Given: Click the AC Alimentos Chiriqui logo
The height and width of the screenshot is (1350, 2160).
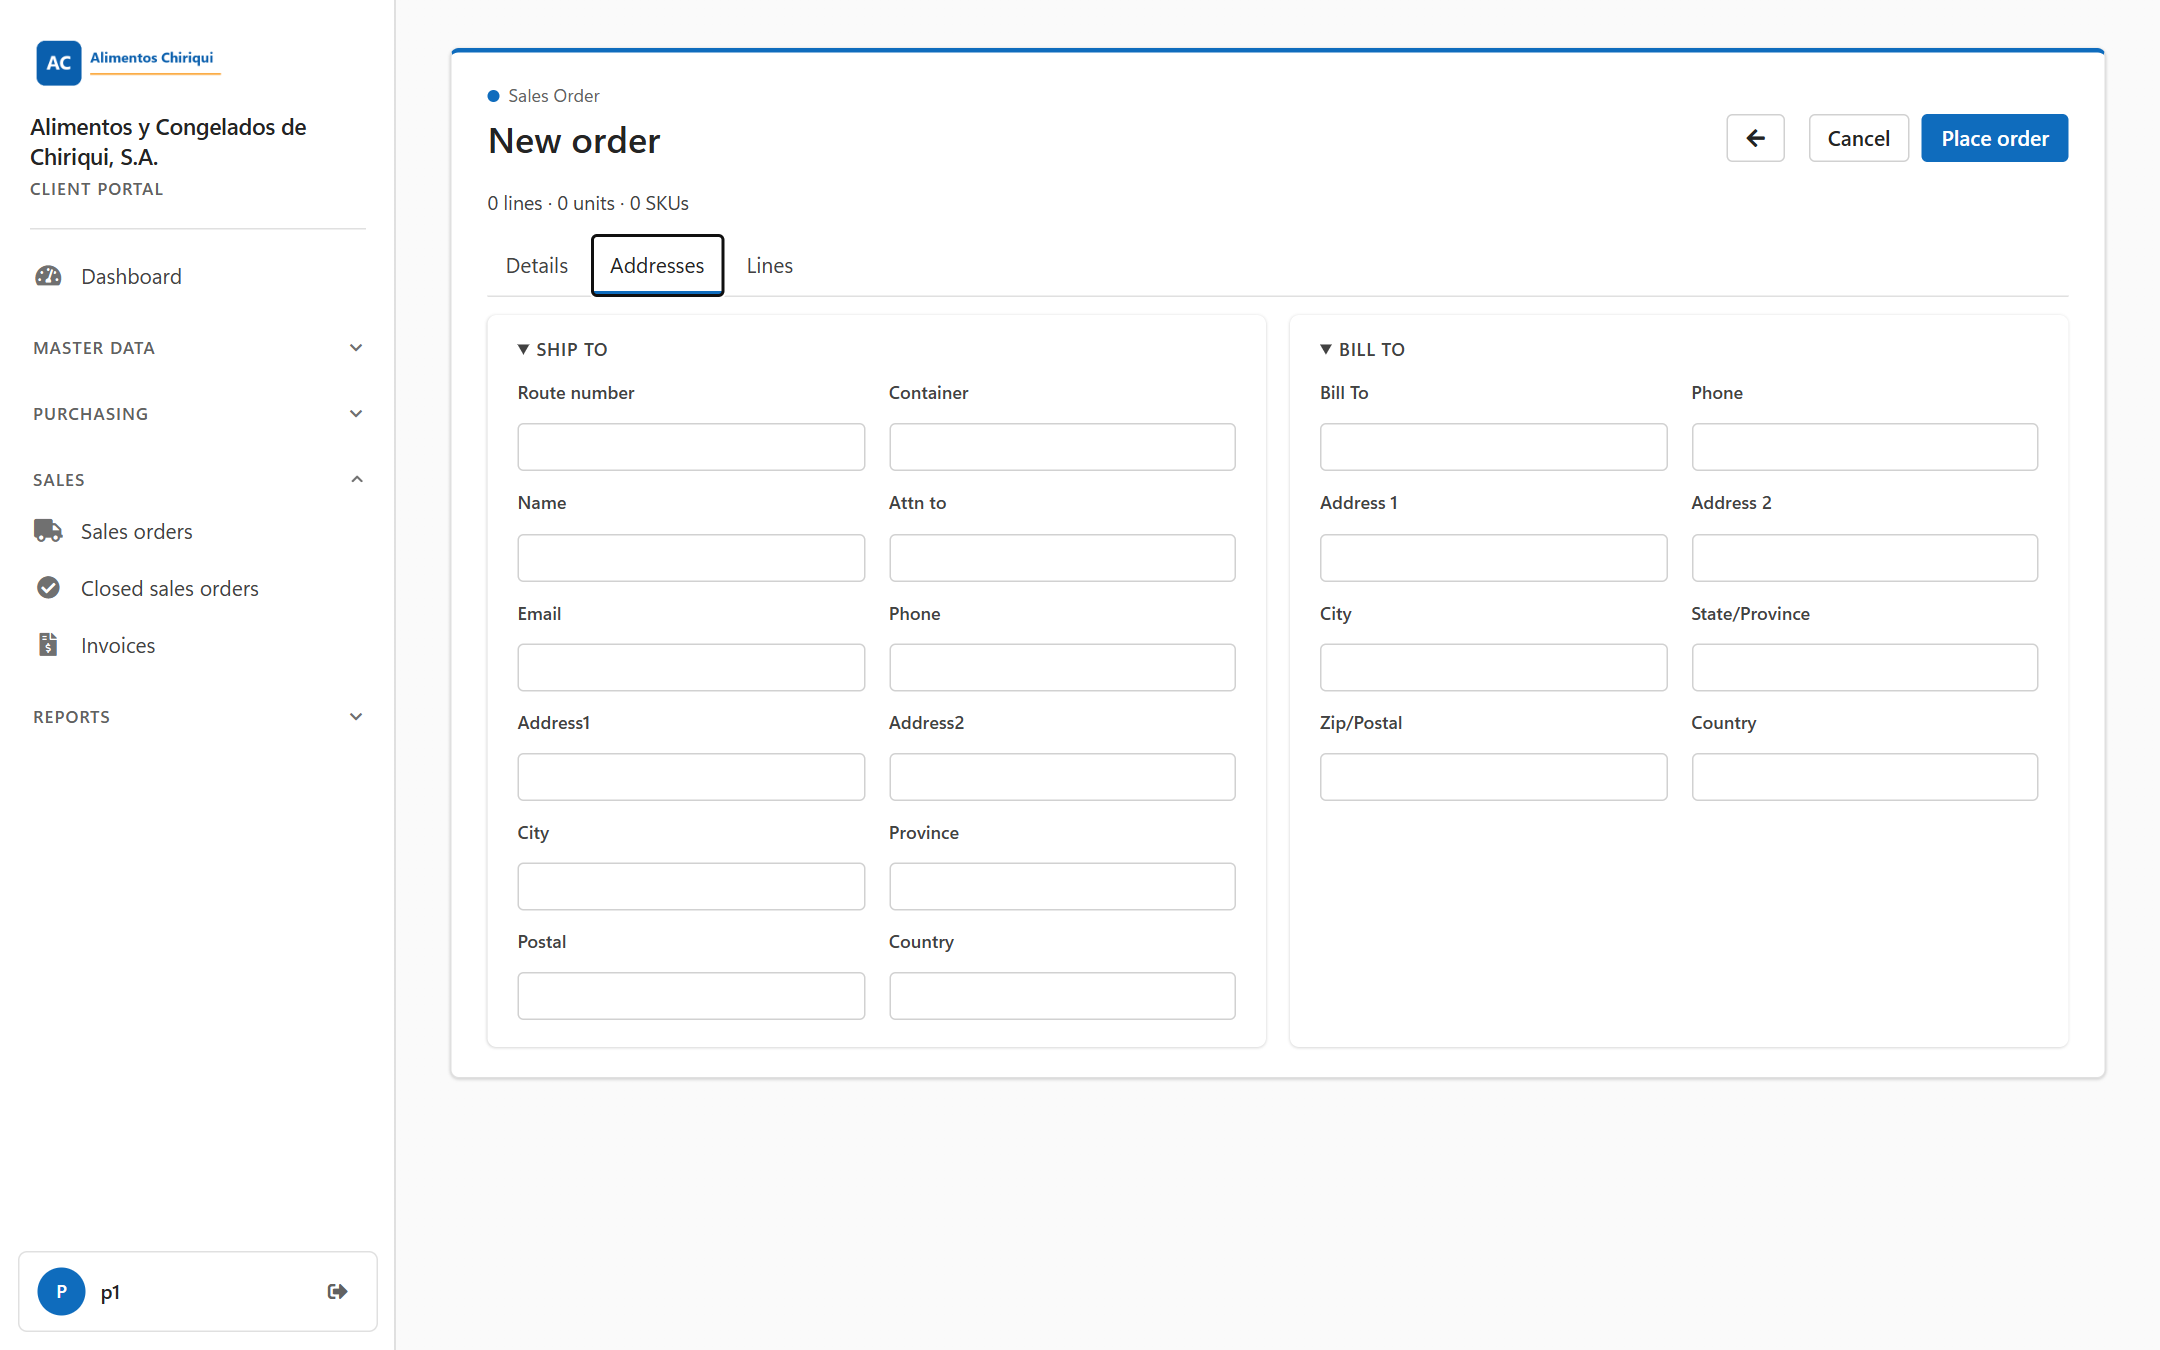Looking at the screenshot, I should (127, 62).
